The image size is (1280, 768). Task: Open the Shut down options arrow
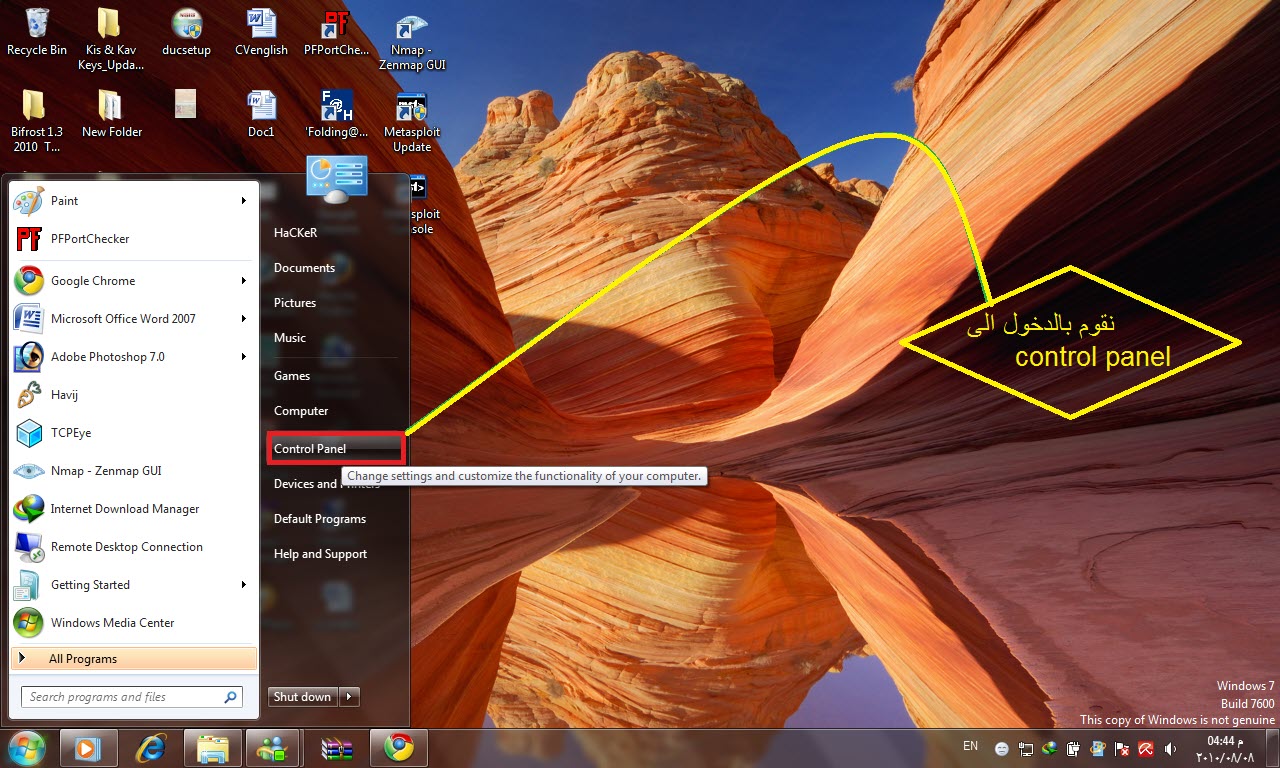pyautogui.click(x=349, y=697)
